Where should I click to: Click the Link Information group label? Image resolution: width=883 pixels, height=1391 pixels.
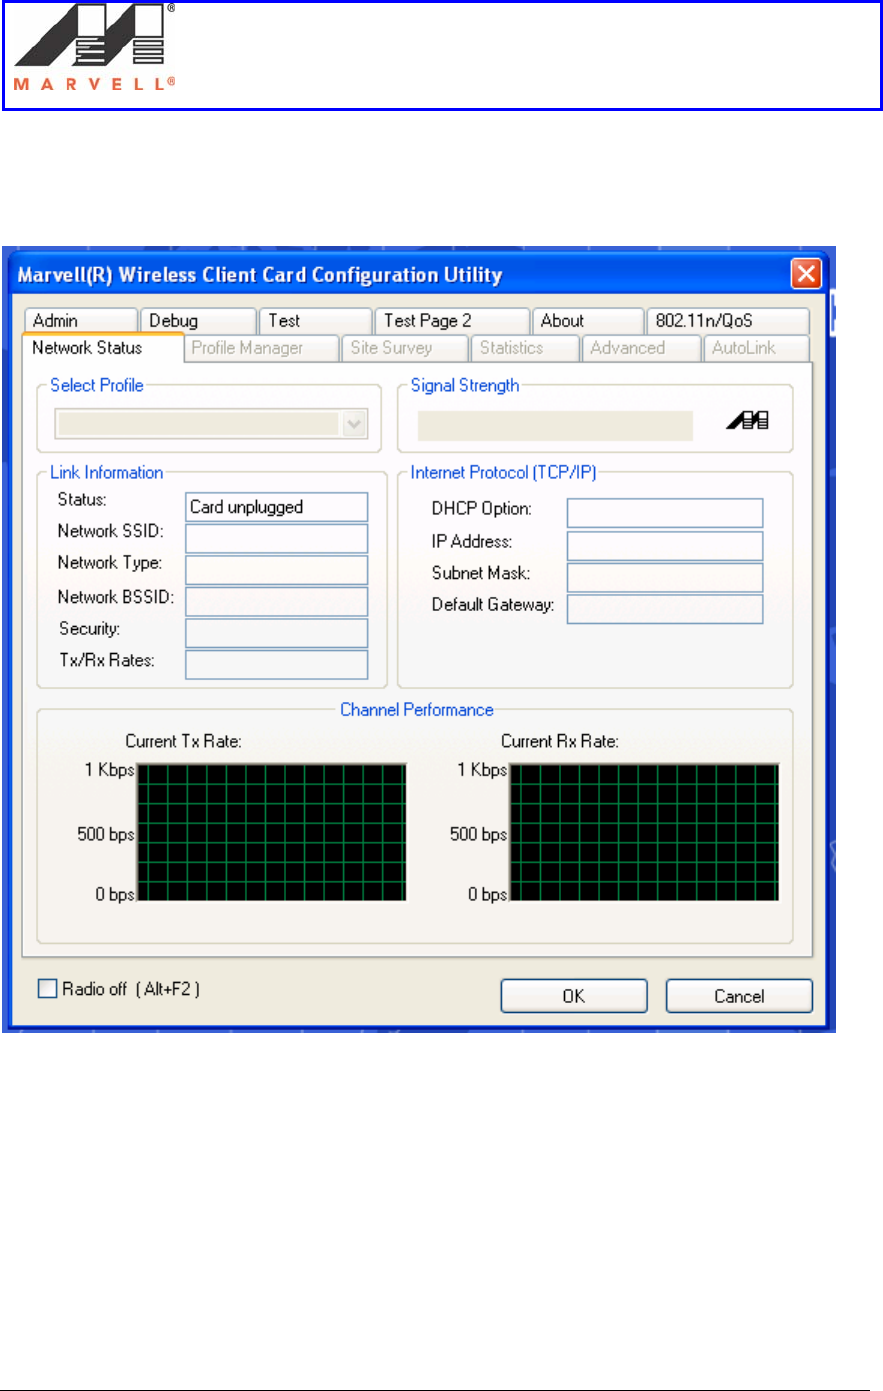click(107, 473)
